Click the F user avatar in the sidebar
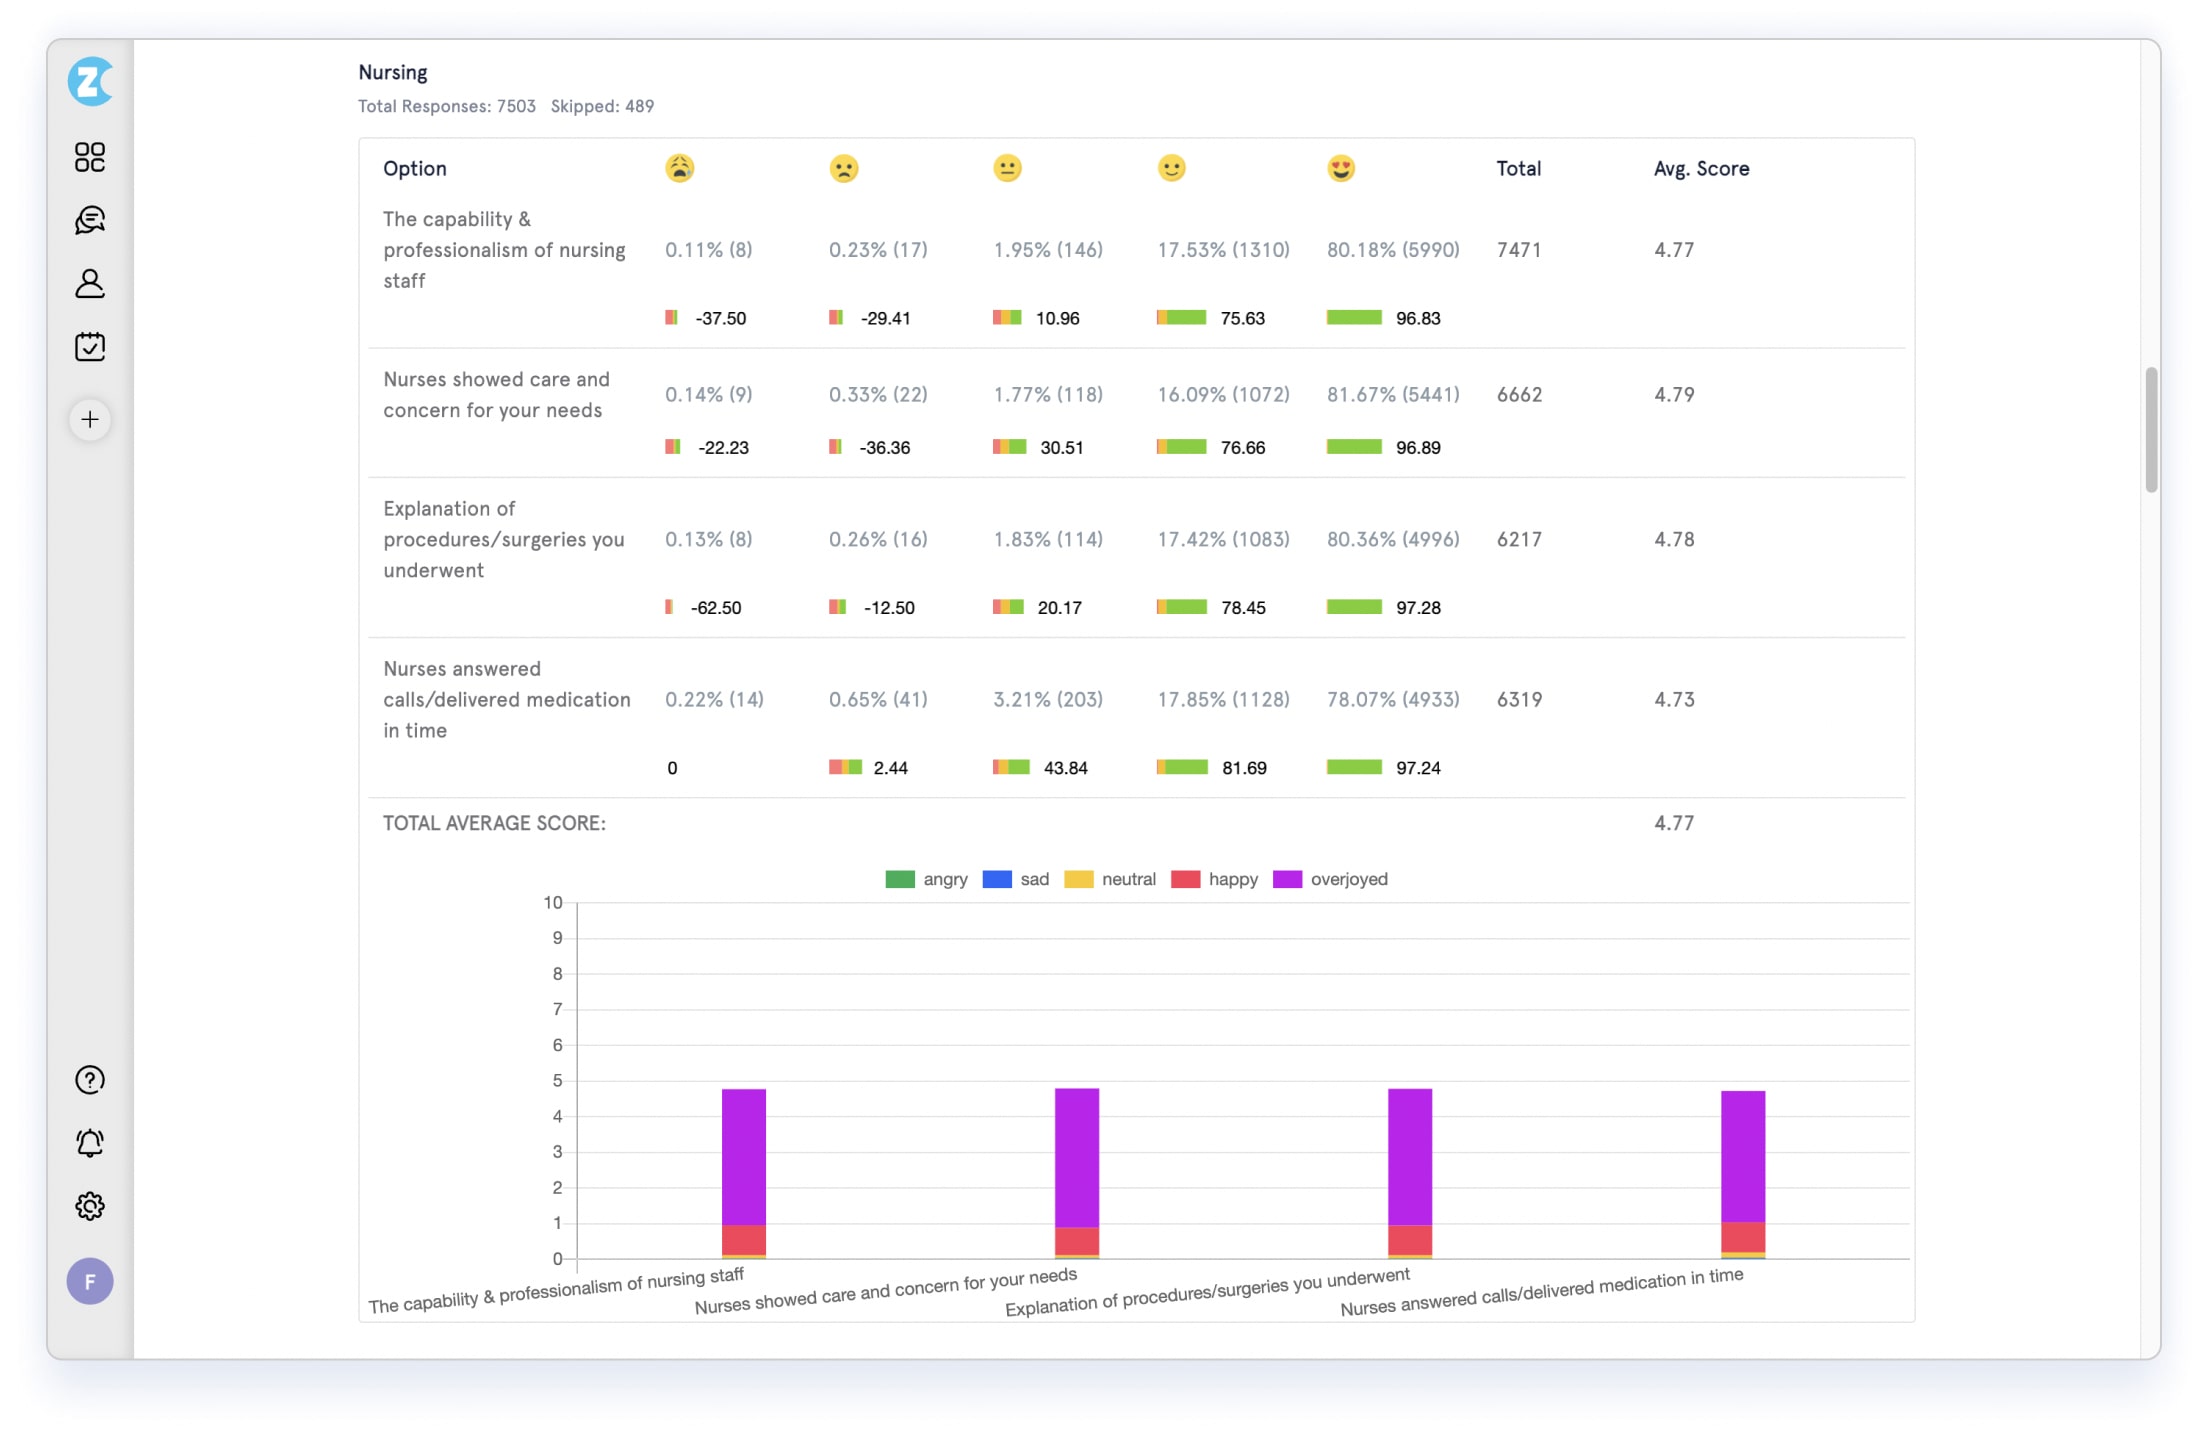Viewport: 2208px width, 1436px height. coord(90,1281)
